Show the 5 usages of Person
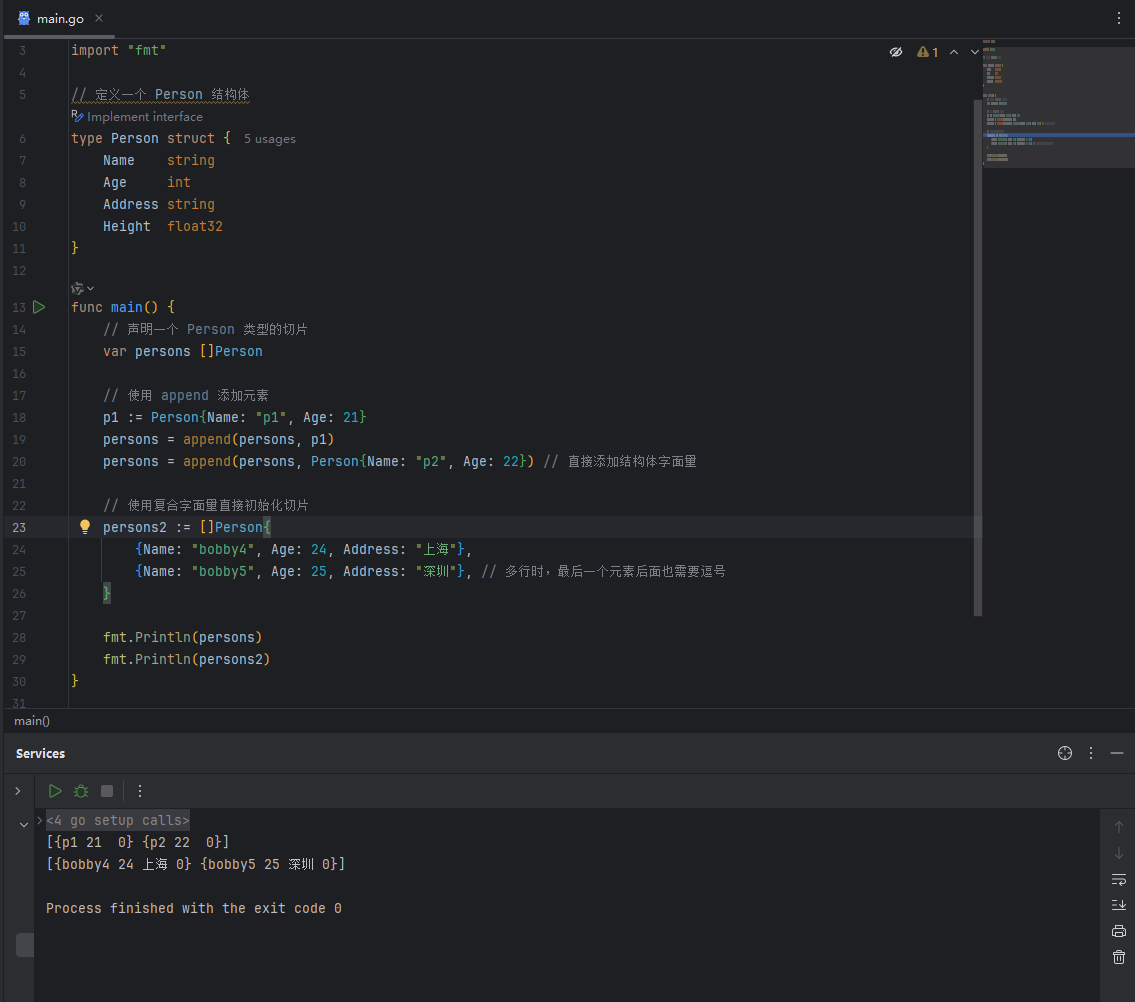The width and height of the screenshot is (1135, 1002). pyautogui.click(x=269, y=139)
